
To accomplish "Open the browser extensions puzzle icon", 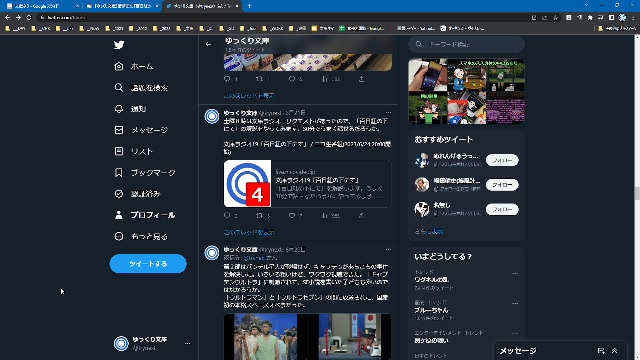I will click(x=590, y=18).
